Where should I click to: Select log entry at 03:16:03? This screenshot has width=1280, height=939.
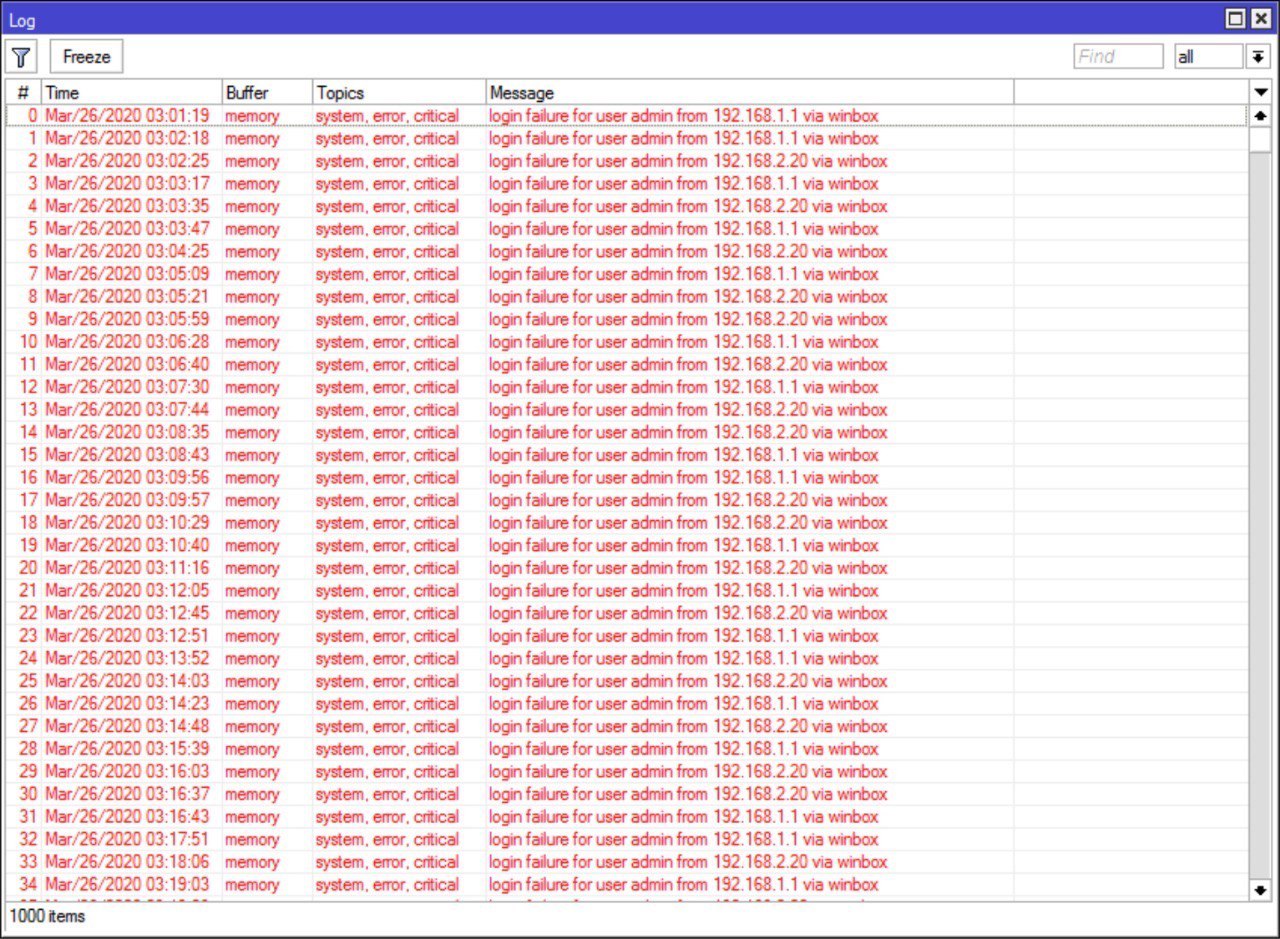click(x=627, y=771)
